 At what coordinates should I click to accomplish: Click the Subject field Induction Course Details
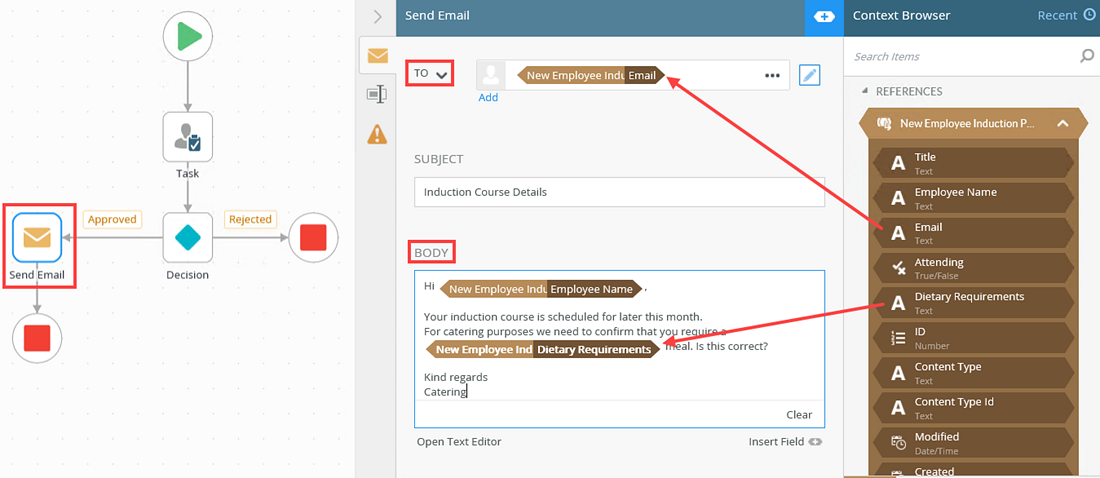619,192
